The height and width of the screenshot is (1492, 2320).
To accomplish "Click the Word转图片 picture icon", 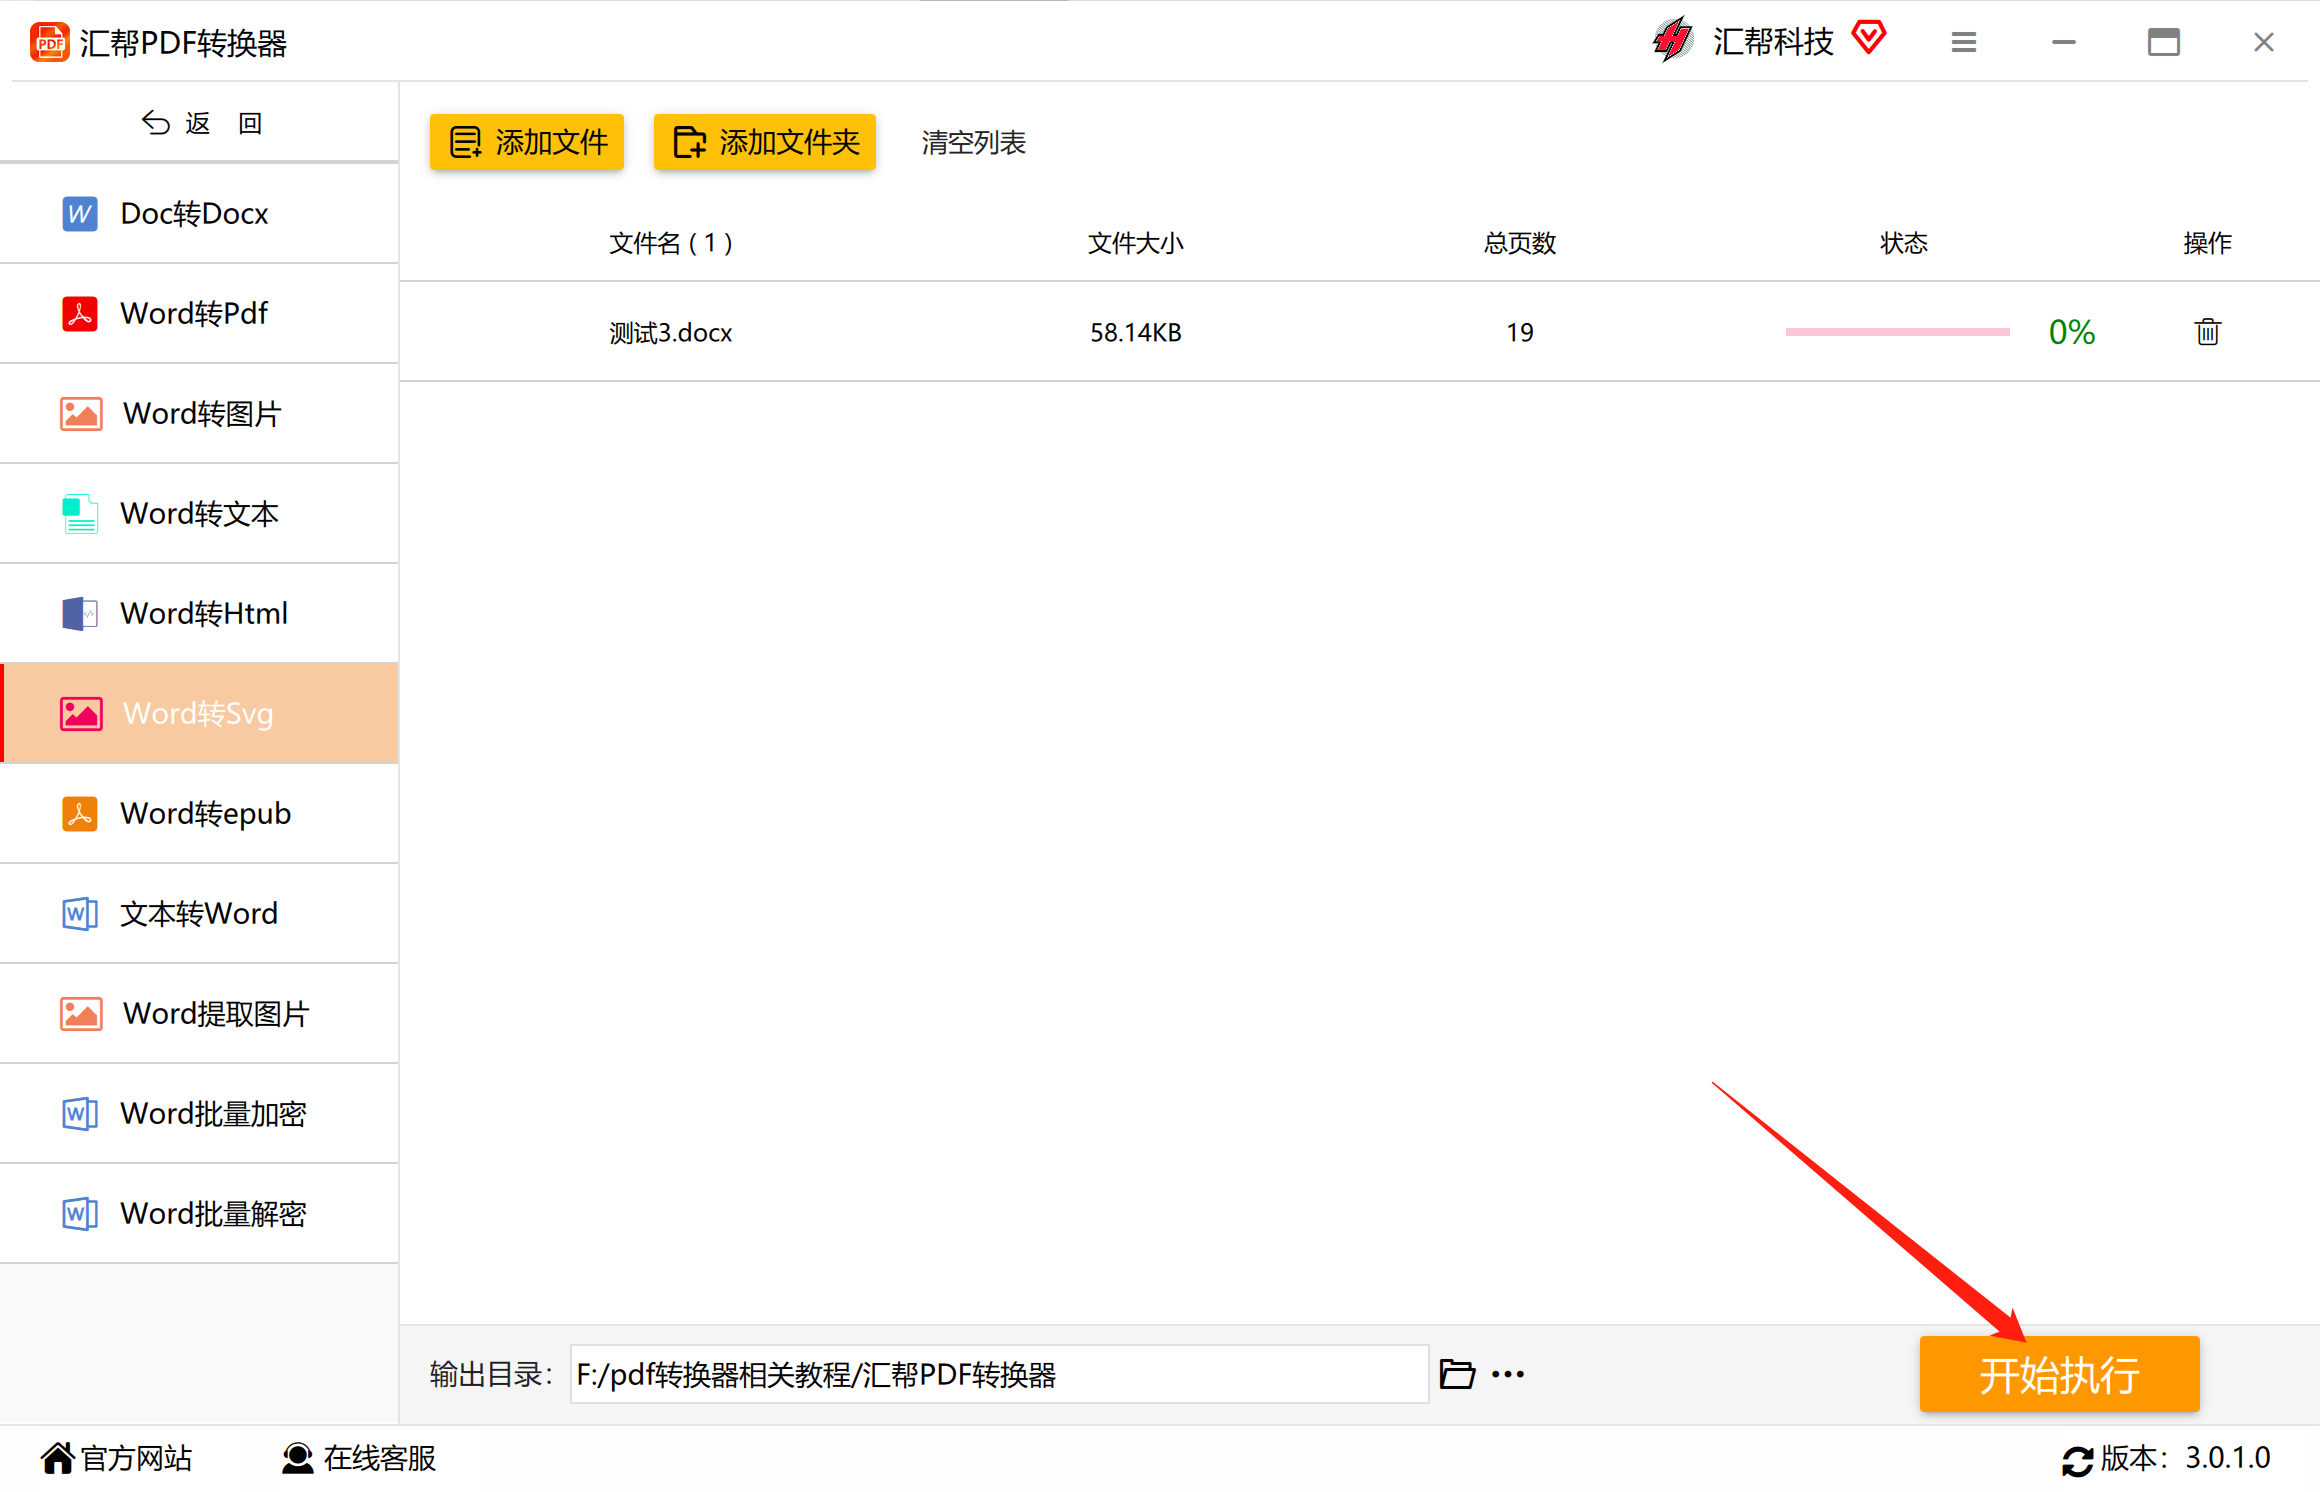I will point(81,413).
